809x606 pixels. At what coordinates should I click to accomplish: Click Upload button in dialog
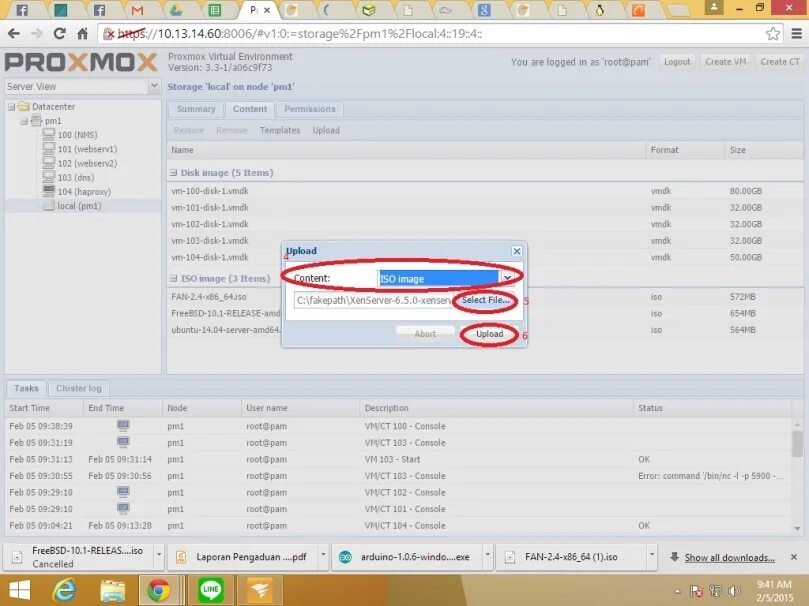[x=489, y=334]
